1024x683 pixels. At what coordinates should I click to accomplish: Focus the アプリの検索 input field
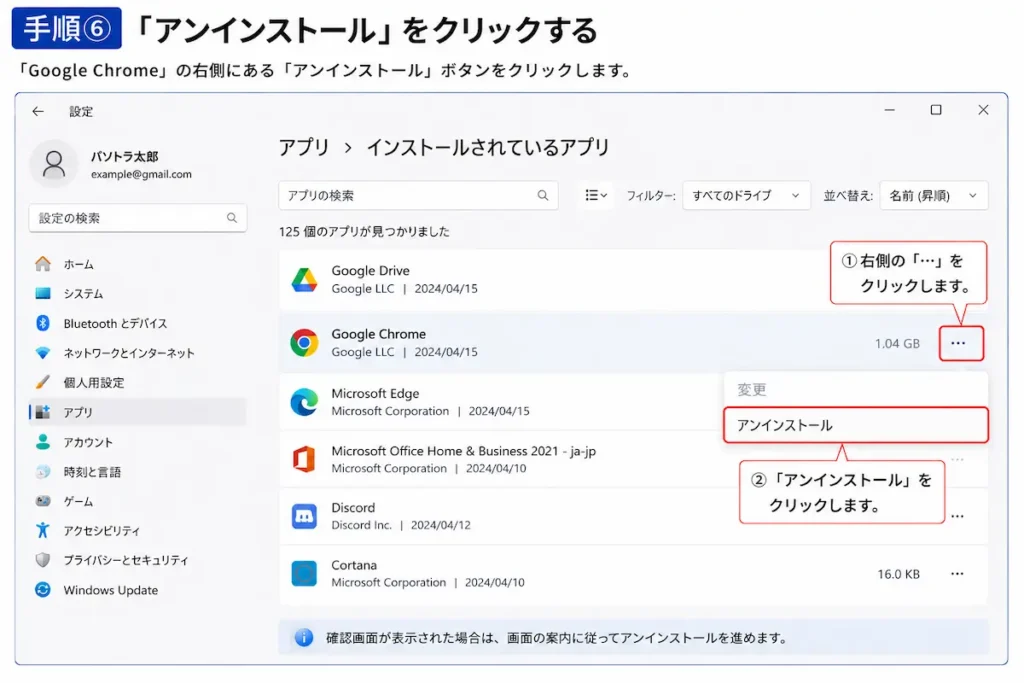(418, 195)
